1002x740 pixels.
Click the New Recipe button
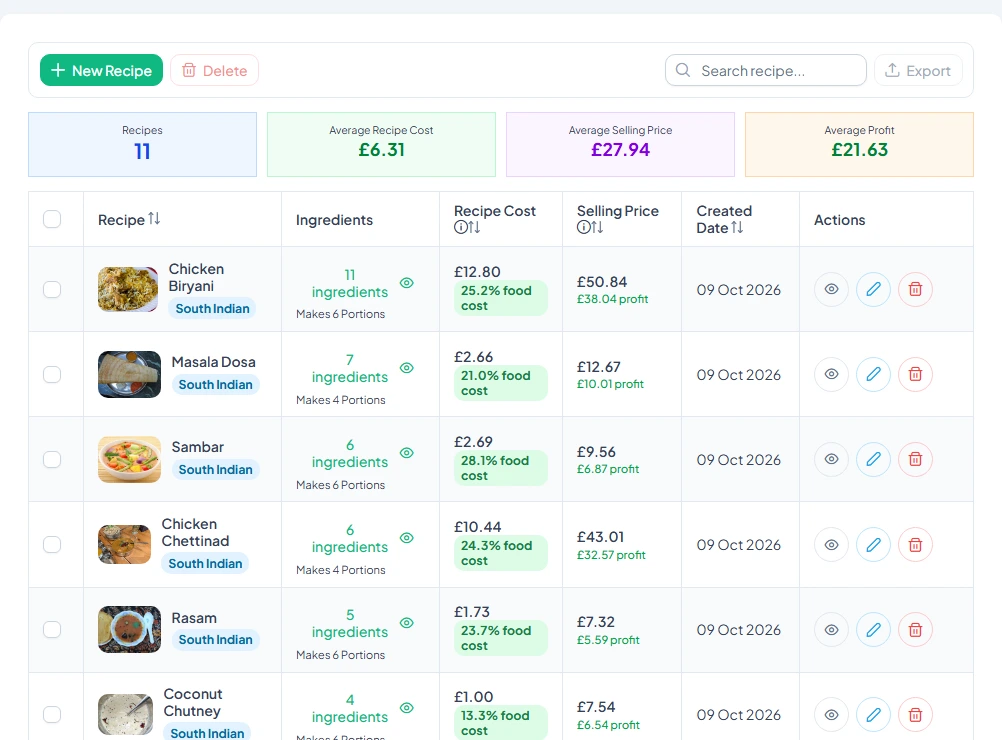click(x=101, y=70)
